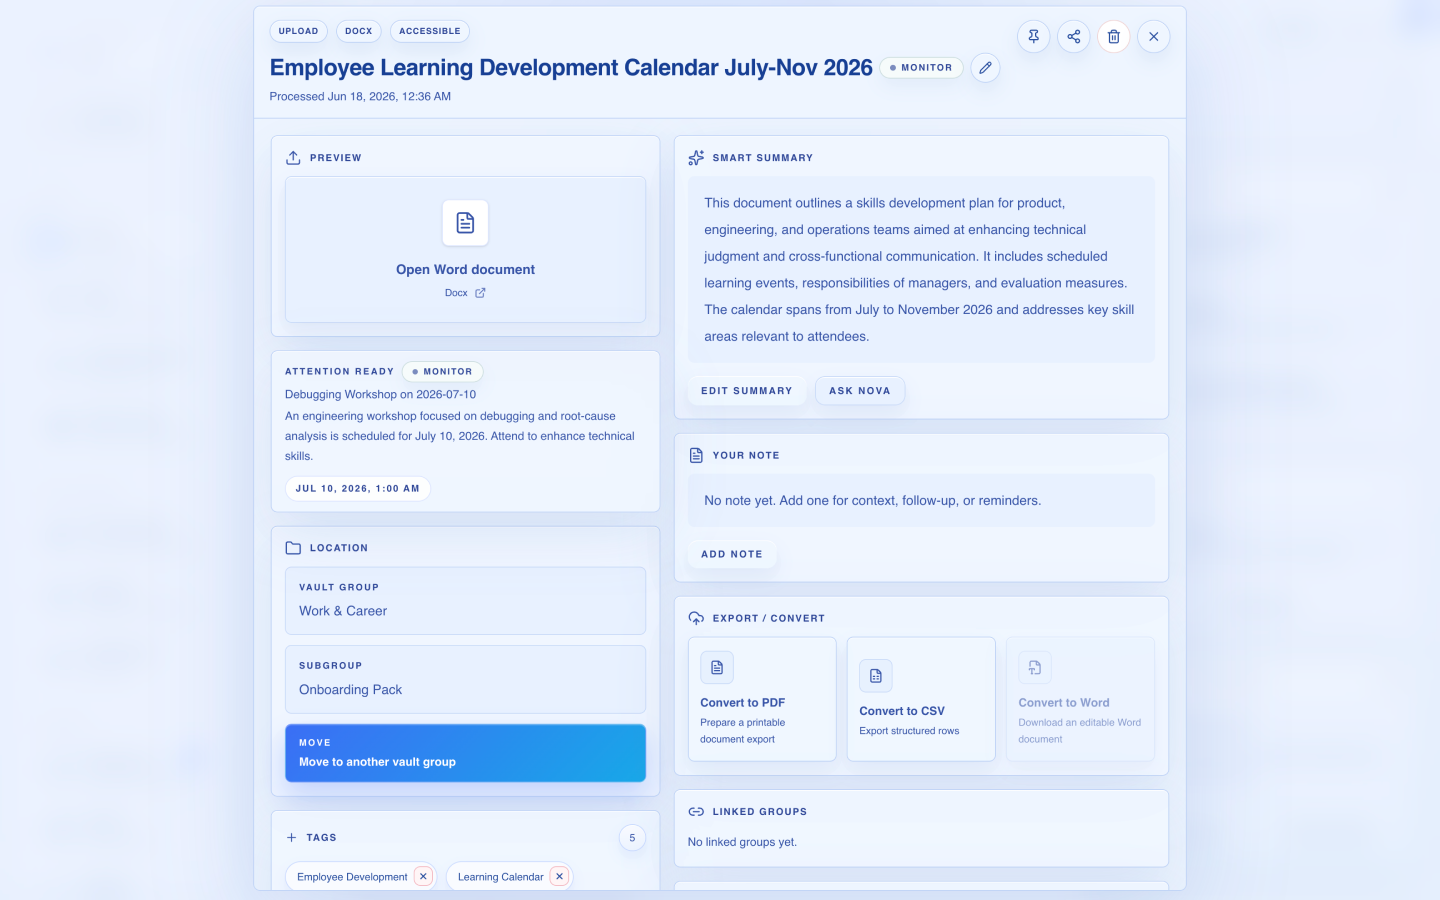Click the Linked Groups link icon
This screenshot has height=900, width=1440.
pyautogui.click(x=696, y=812)
